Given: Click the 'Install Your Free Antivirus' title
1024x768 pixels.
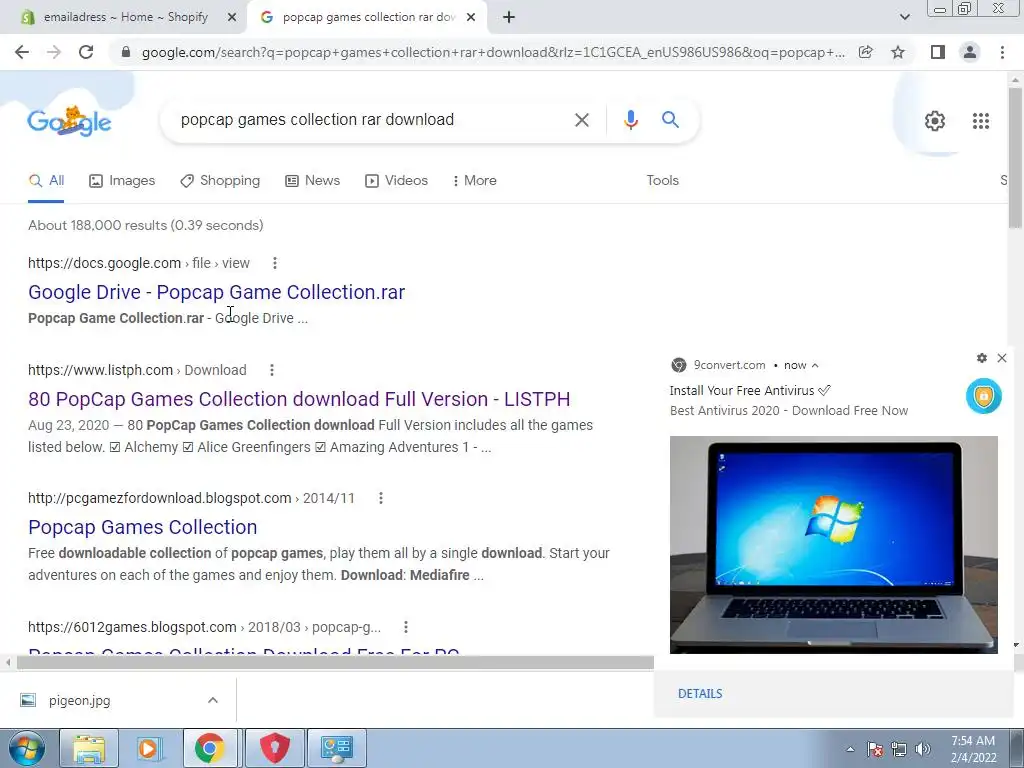Looking at the screenshot, I should coord(750,391).
